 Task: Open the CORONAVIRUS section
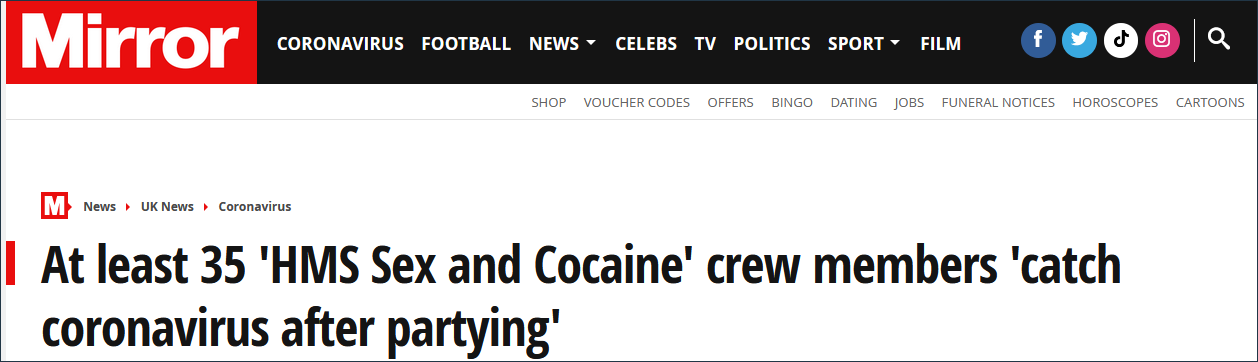click(340, 44)
